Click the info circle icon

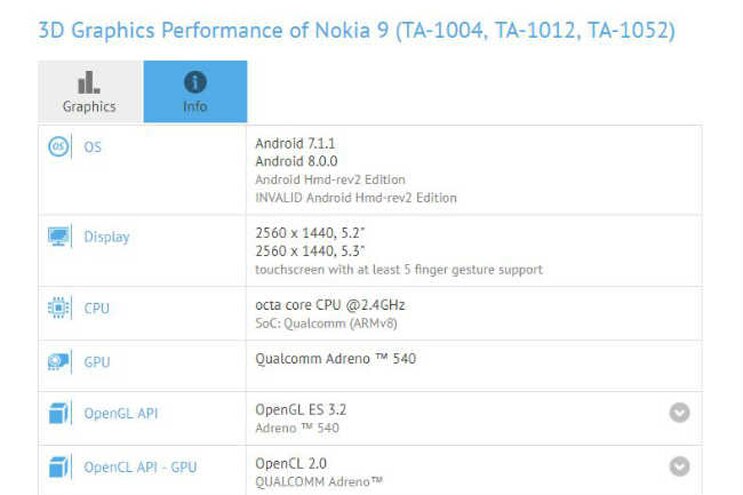click(195, 82)
